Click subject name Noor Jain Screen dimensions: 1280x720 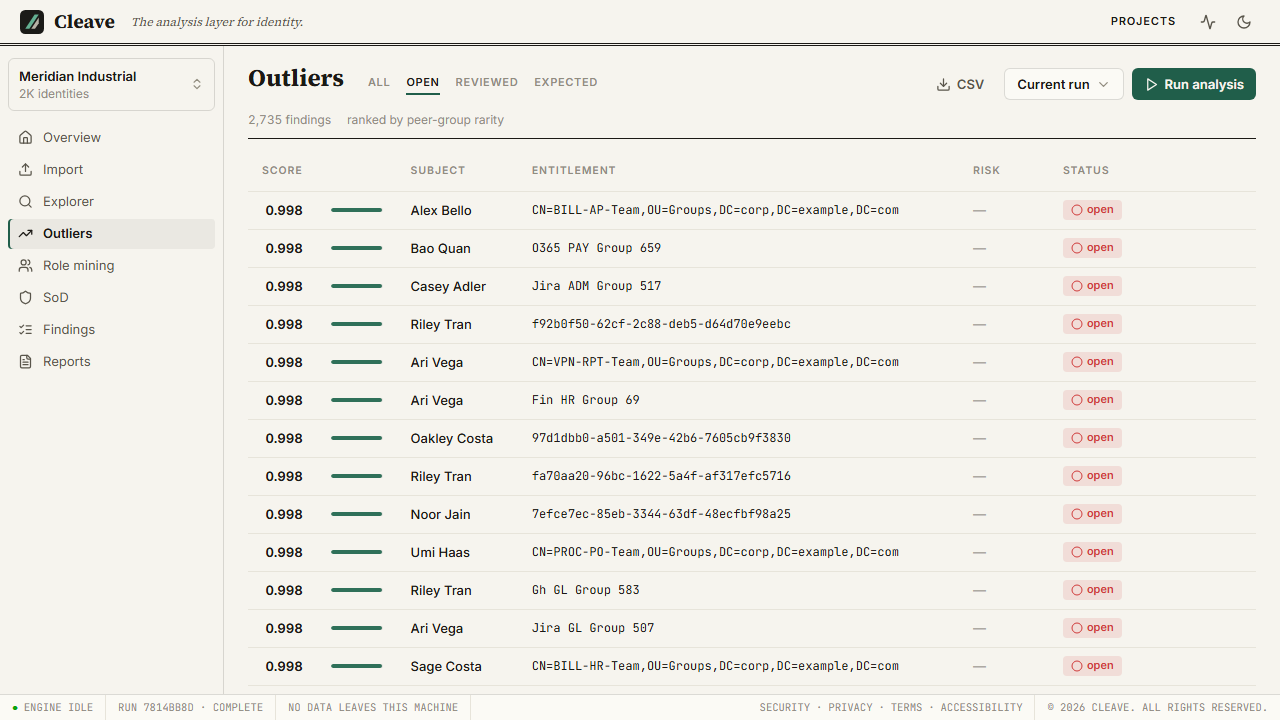440,514
